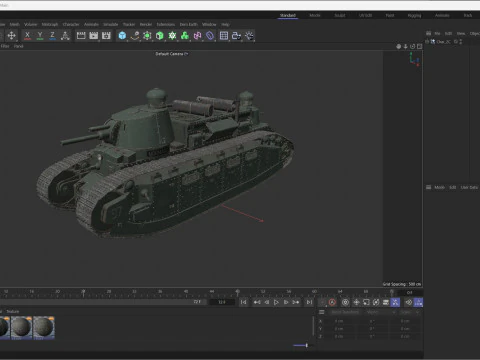Click the viewport axis orientation gizmo
Screen dimensions: 480x360
415,60
